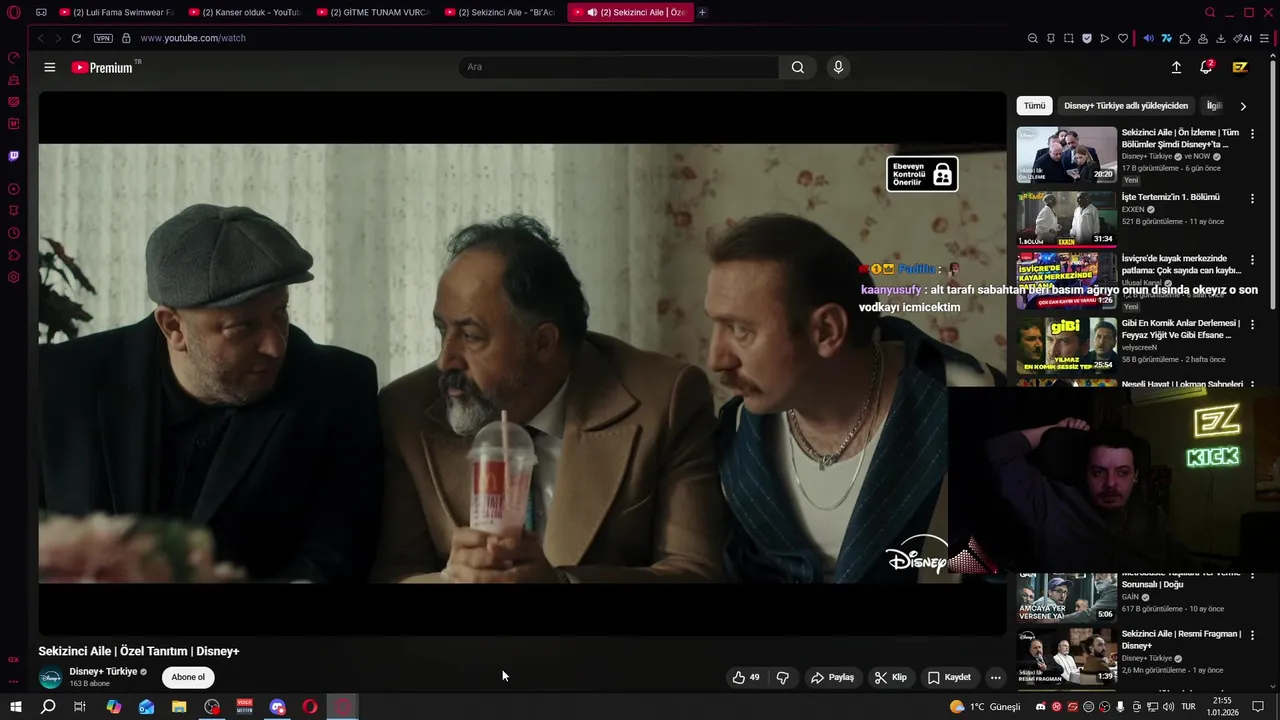Viewport: 1280px width, 720px height.
Task: Open Twitch panel in Opera sidebar
Action: 13,156
